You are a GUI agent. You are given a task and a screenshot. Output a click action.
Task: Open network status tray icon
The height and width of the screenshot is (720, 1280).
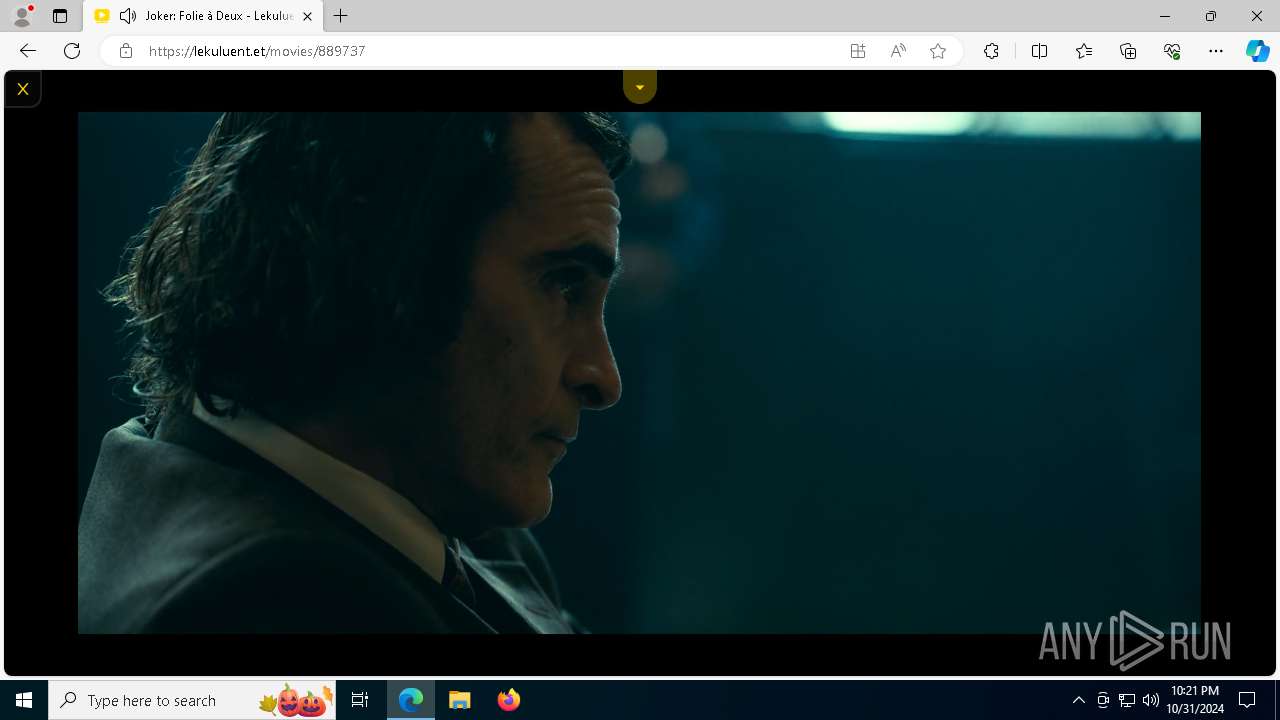click(x=1127, y=700)
